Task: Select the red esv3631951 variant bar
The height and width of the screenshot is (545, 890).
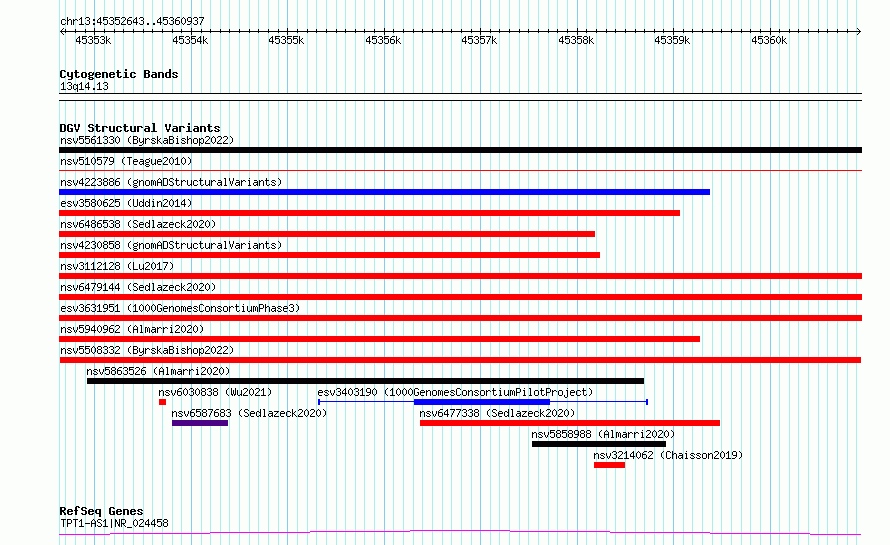Action: click(x=460, y=318)
